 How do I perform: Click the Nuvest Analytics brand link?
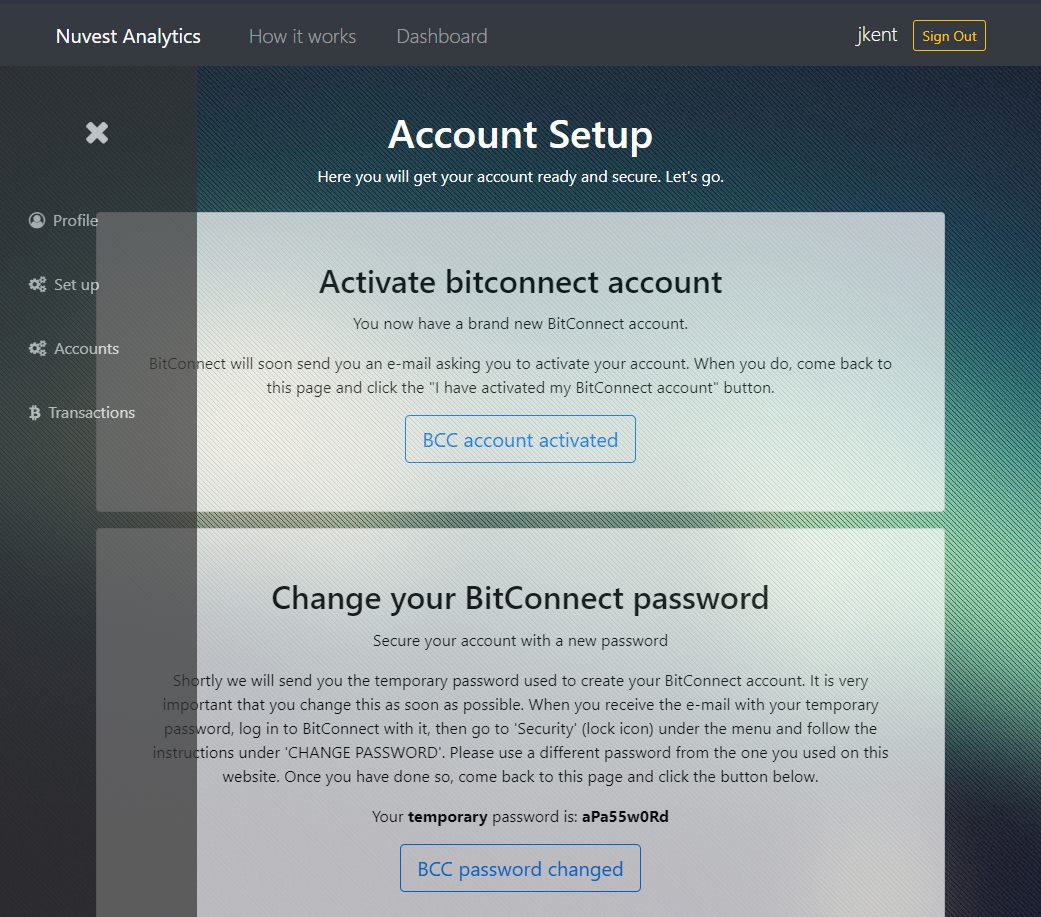pyautogui.click(x=128, y=37)
